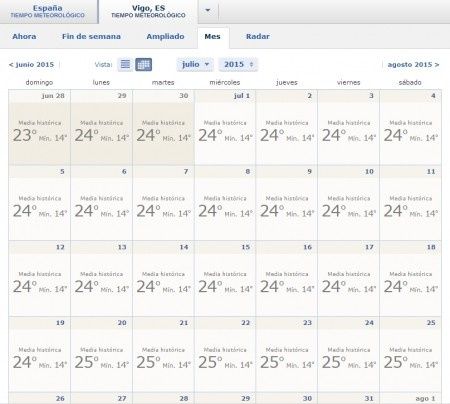Click day 20 calendar cell
Viewport: 450px width, 404px height.
coord(101,354)
